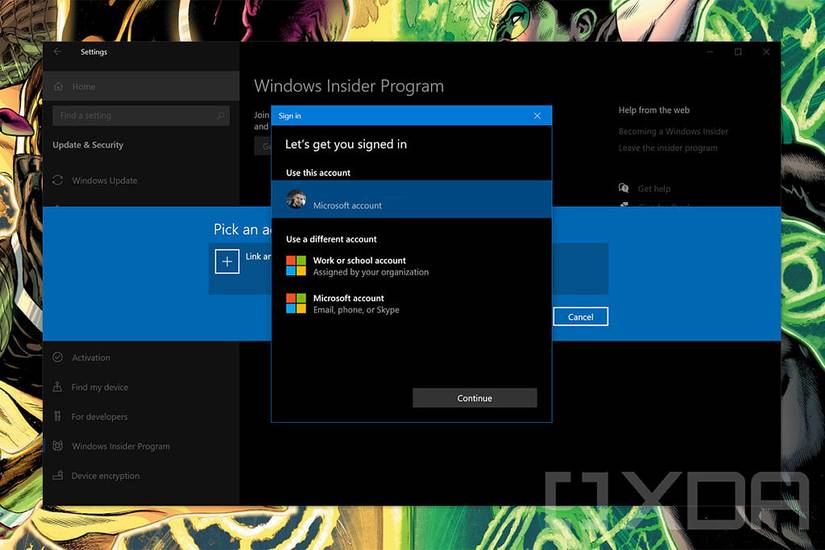The image size is (825, 550).
Task: Click the user avatar picture
Action: tap(296, 199)
